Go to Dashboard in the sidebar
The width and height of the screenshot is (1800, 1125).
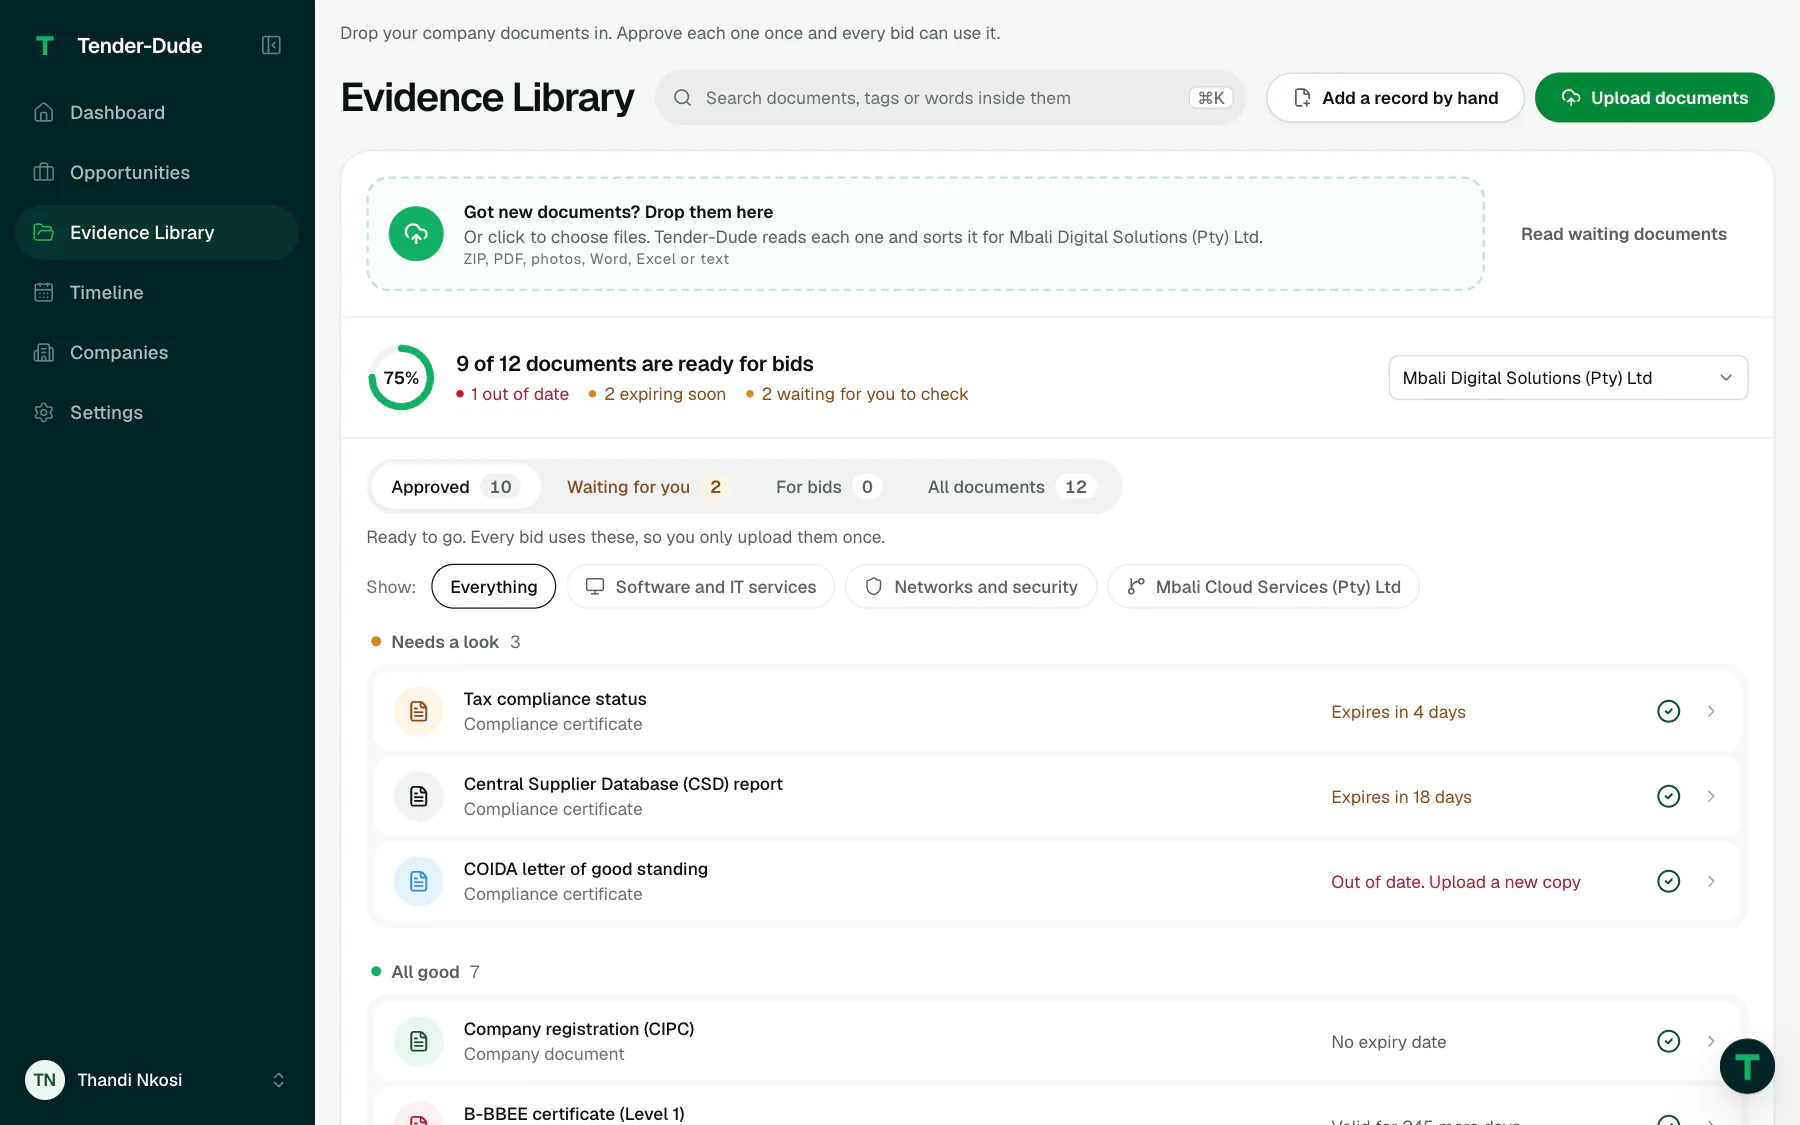157,113
